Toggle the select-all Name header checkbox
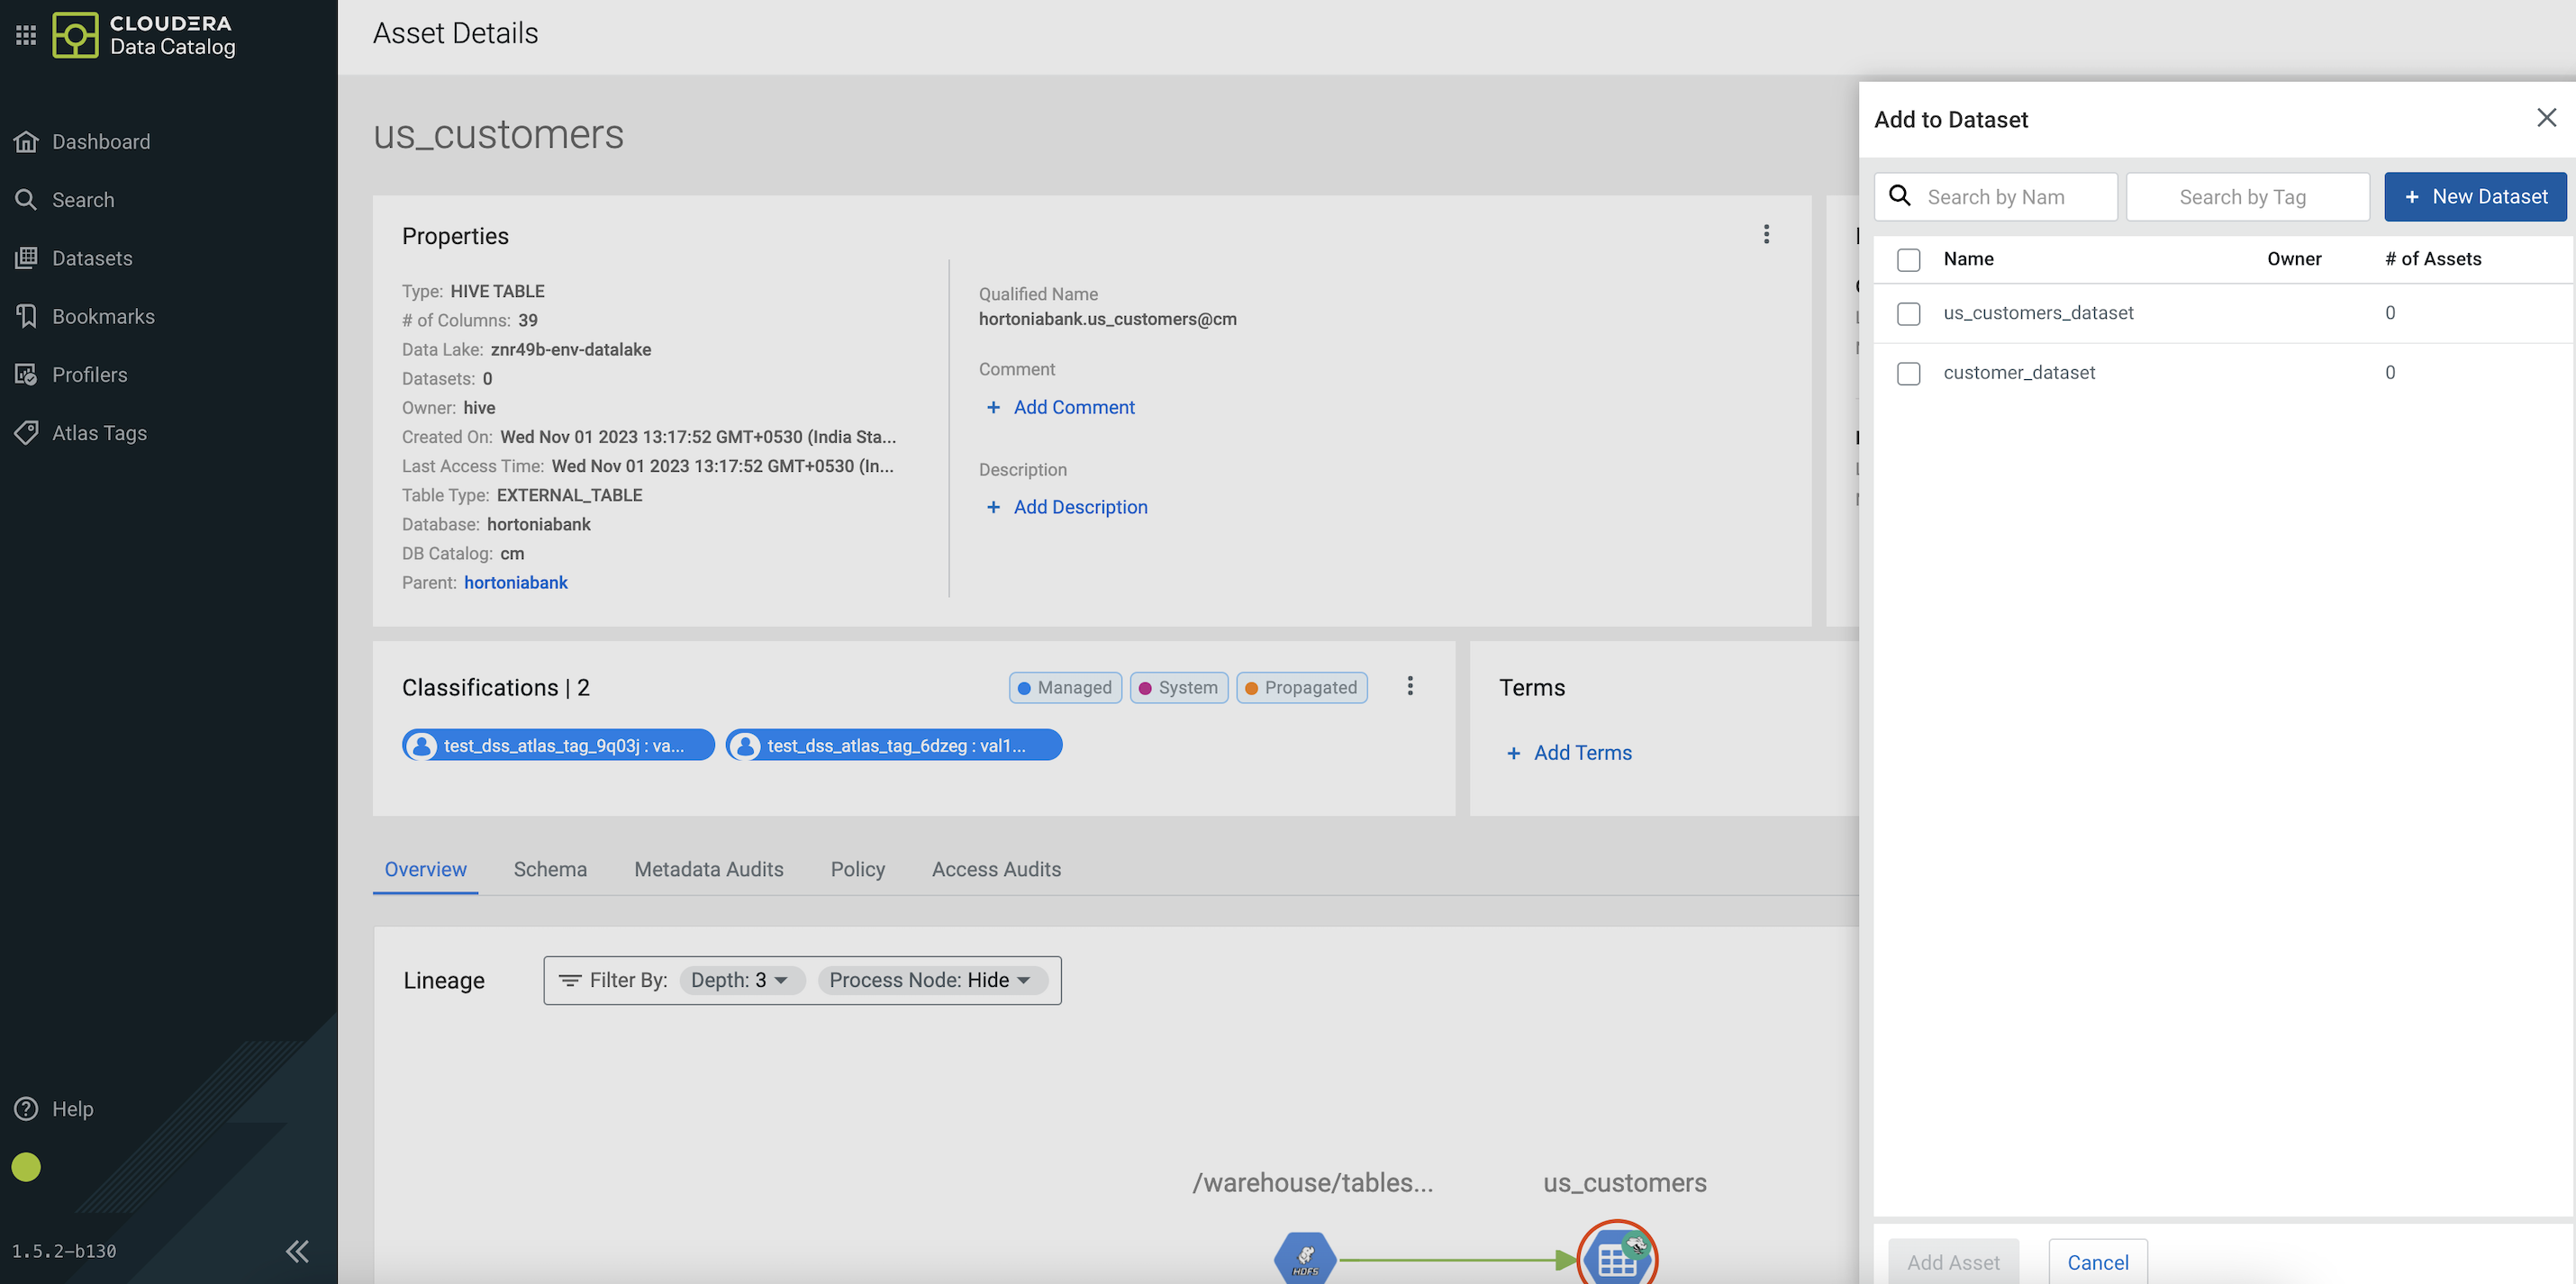2576x1284 pixels. [1908, 260]
